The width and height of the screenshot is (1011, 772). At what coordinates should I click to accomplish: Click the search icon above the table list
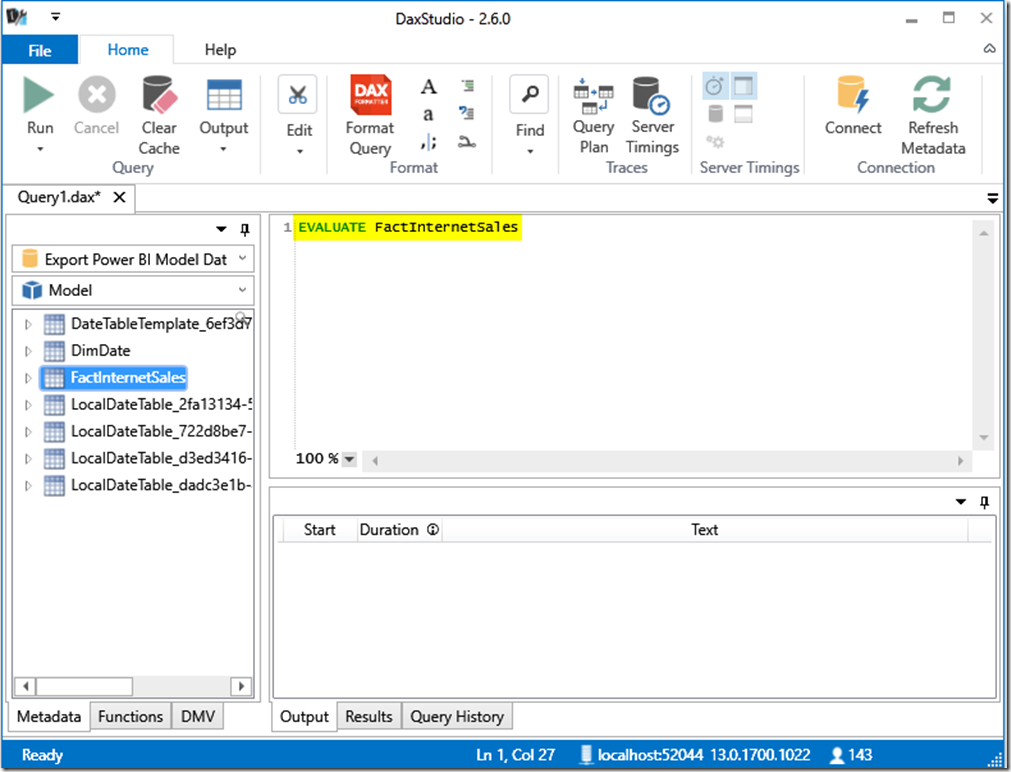tap(241, 317)
